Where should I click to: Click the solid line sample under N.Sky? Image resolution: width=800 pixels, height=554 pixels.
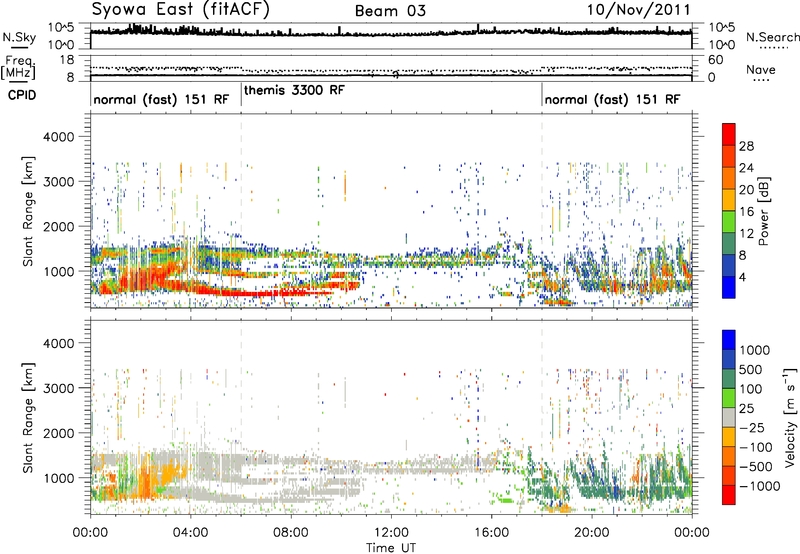tap(19, 47)
